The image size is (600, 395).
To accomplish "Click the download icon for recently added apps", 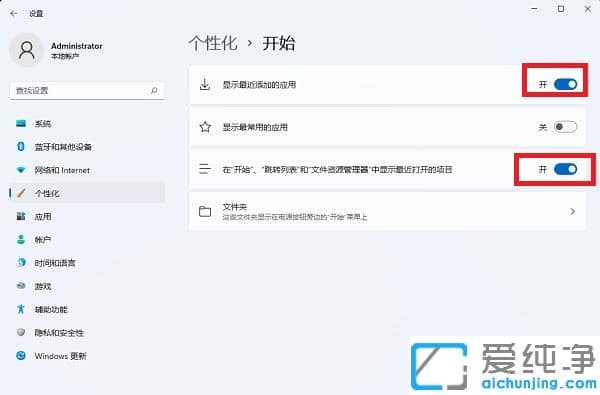I will click(x=205, y=85).
